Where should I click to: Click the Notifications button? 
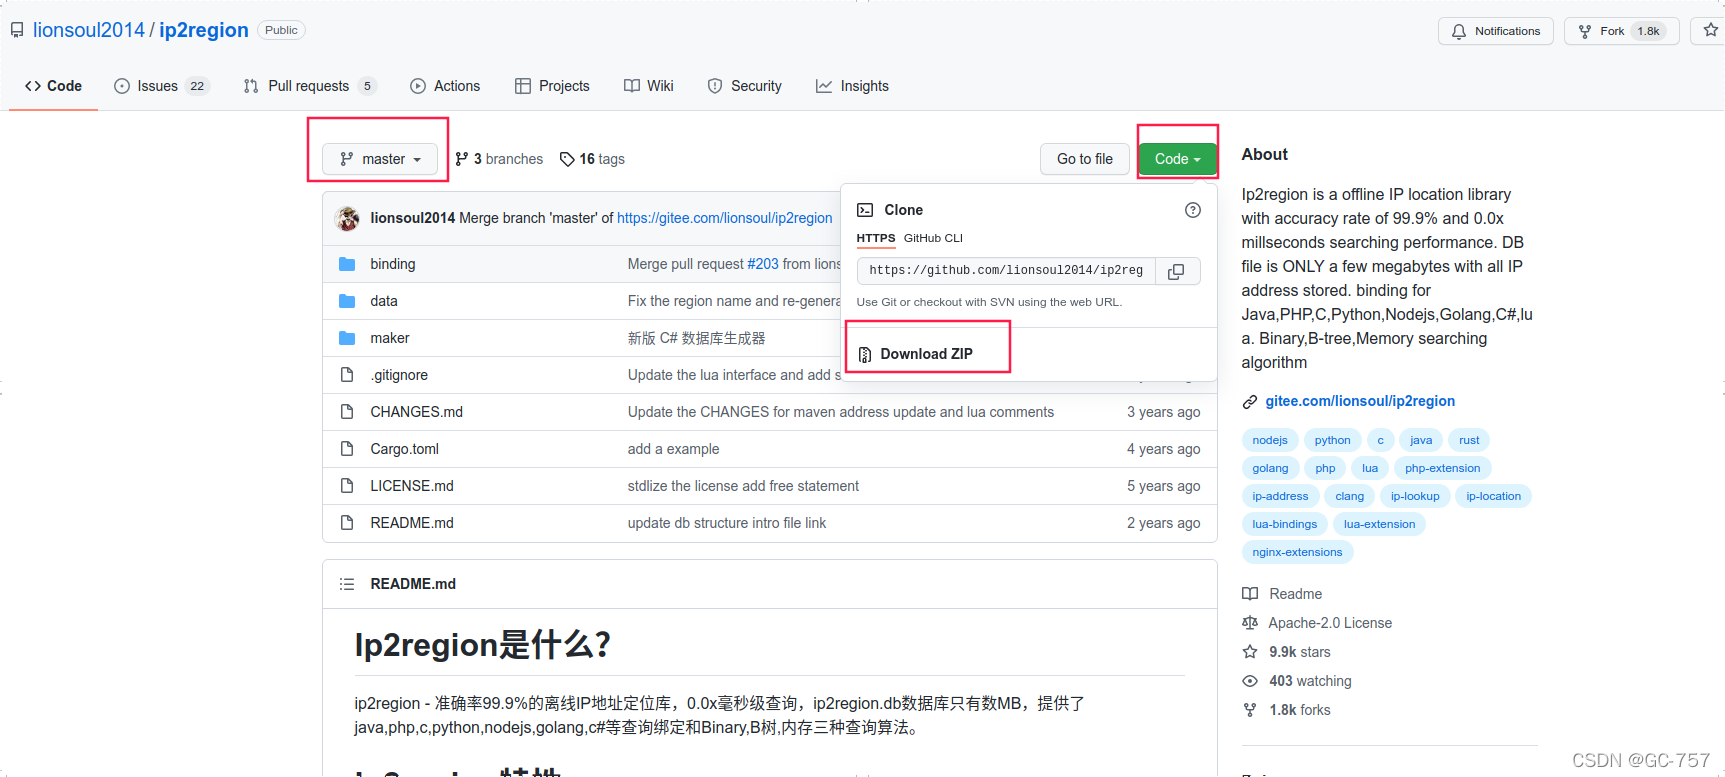pos(1496,31)
